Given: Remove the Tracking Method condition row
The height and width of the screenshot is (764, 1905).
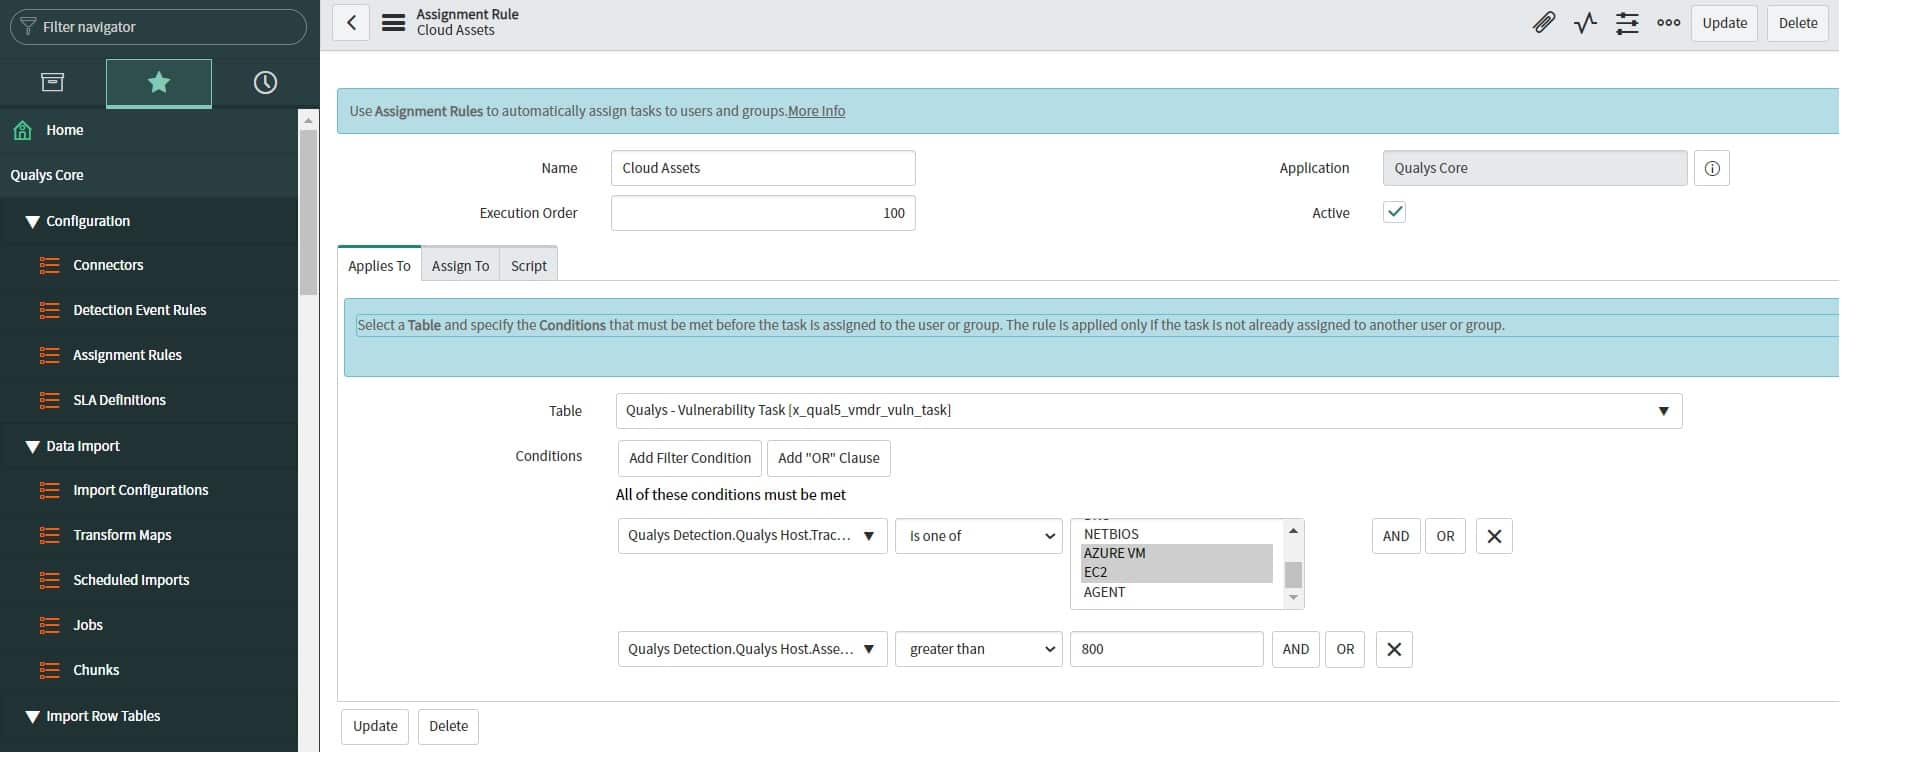Looking at the screenshot, I should coord(1494,536).
